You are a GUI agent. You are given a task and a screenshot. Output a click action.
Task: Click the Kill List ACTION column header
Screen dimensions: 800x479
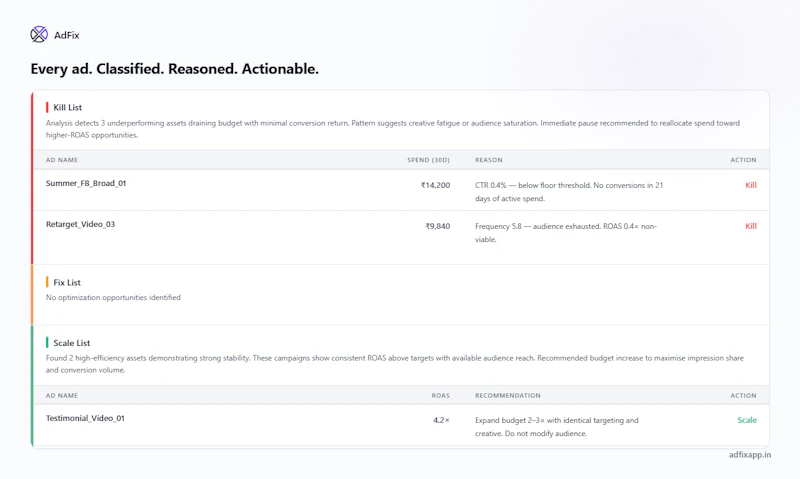(x=743, y=160)
